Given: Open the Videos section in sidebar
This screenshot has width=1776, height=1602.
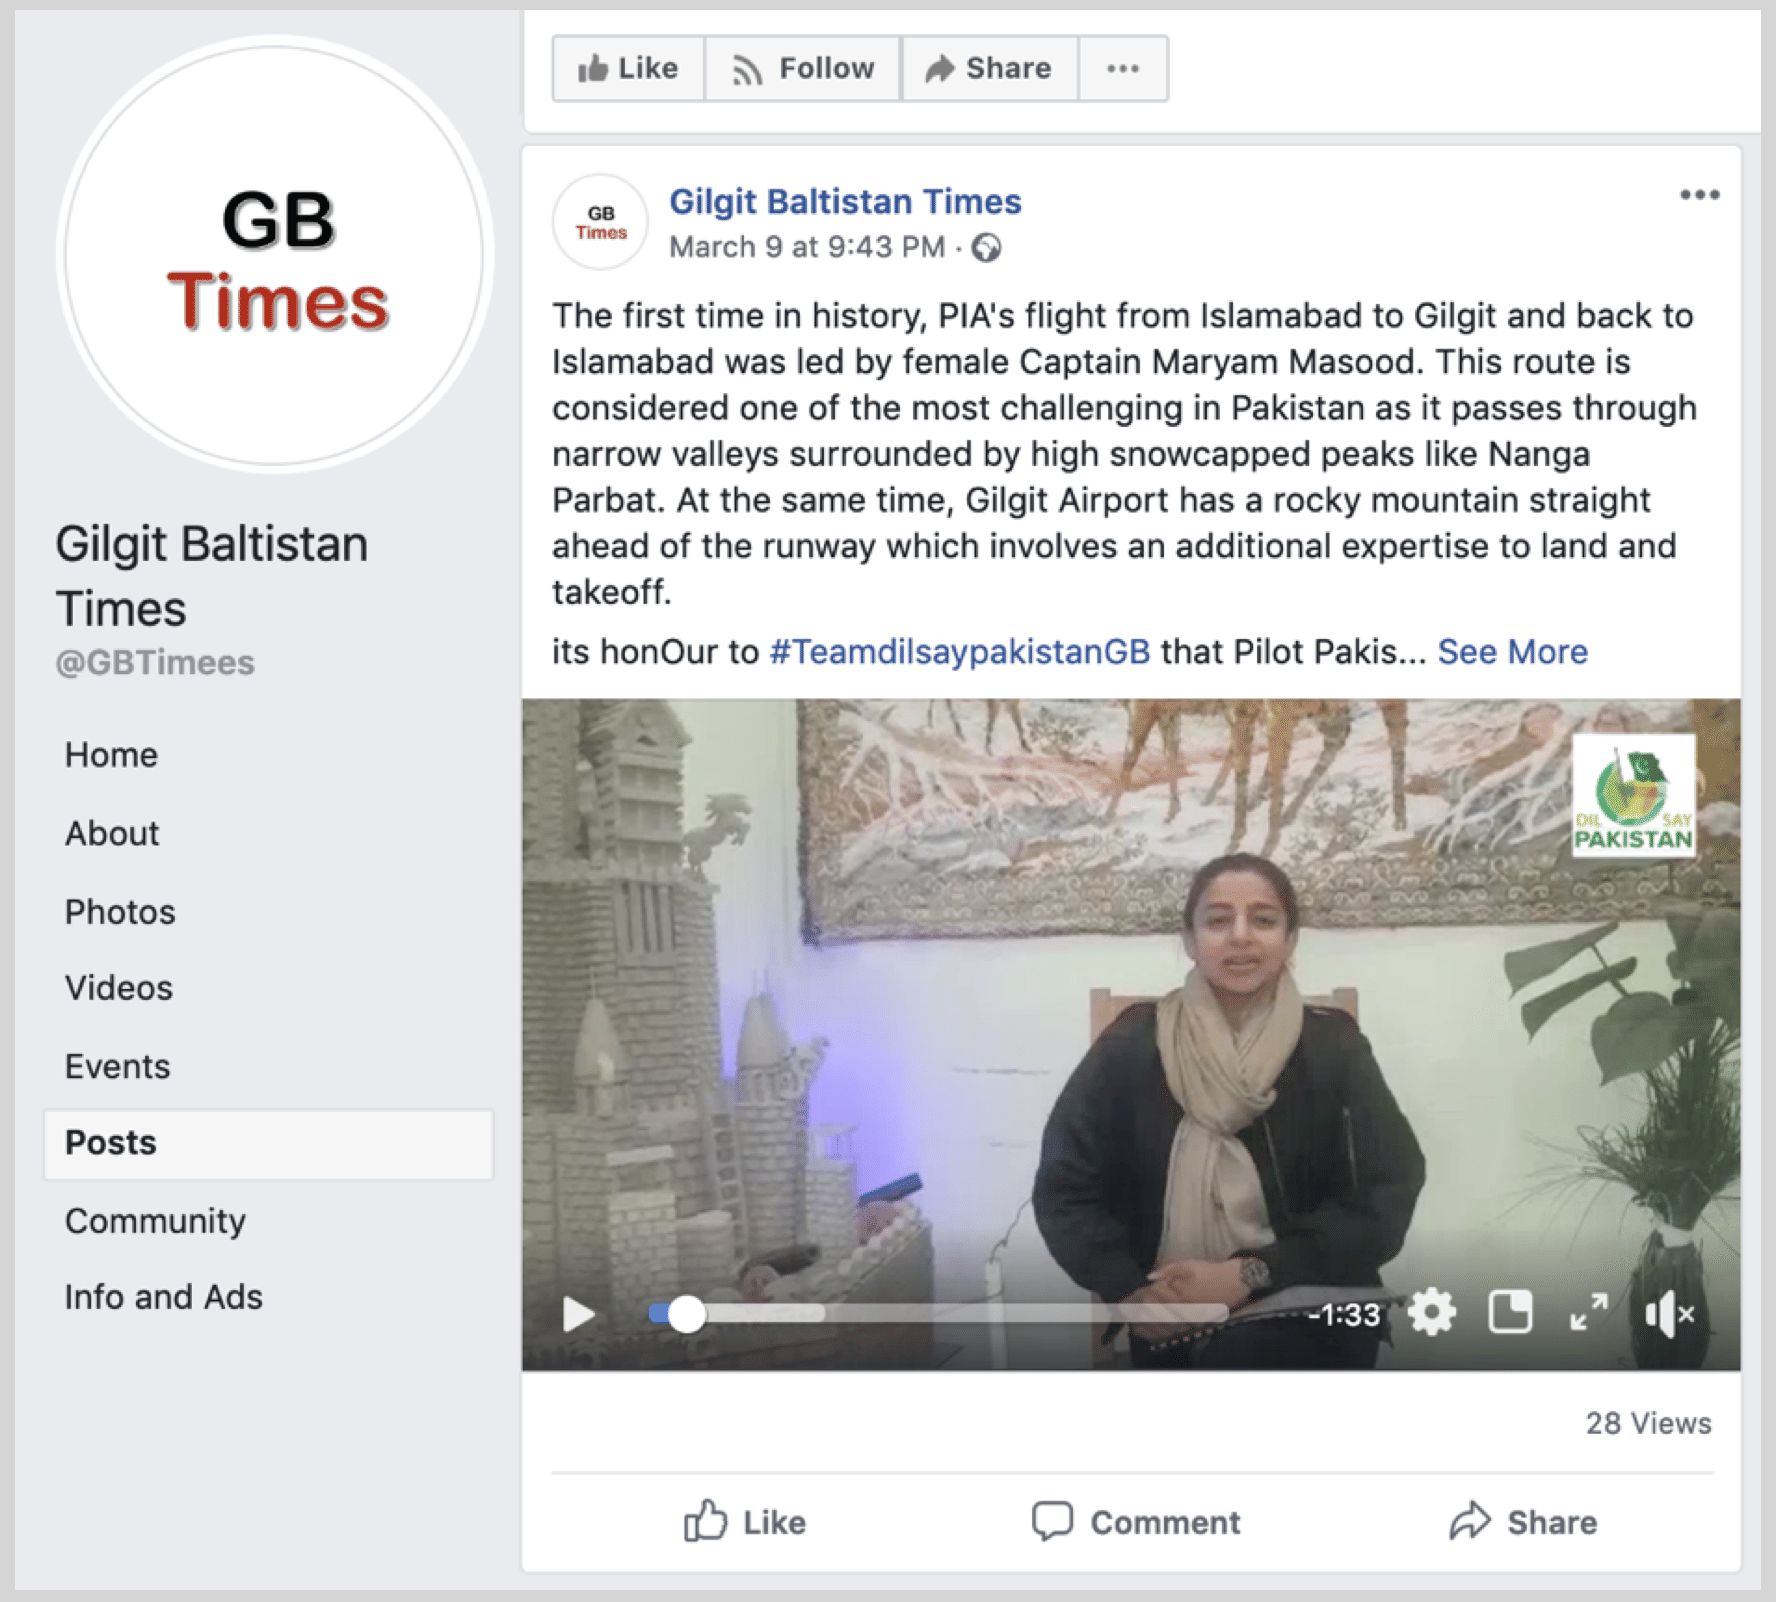Looking at the screenshot, I should click(119, 987).
